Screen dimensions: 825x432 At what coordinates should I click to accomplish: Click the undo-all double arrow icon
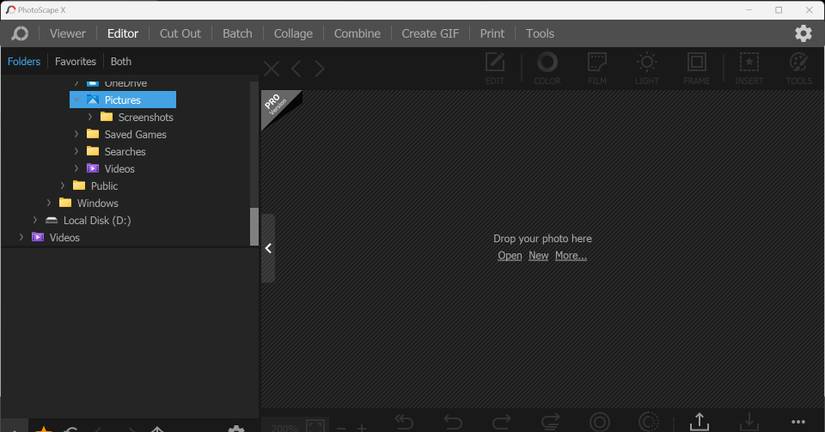404,422
